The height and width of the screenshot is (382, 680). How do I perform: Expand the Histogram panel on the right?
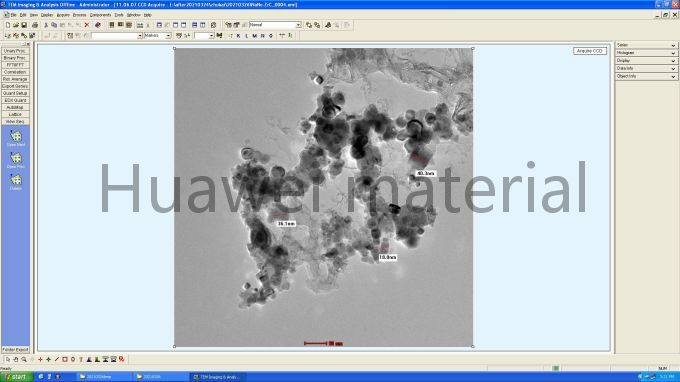coord(646,53)
